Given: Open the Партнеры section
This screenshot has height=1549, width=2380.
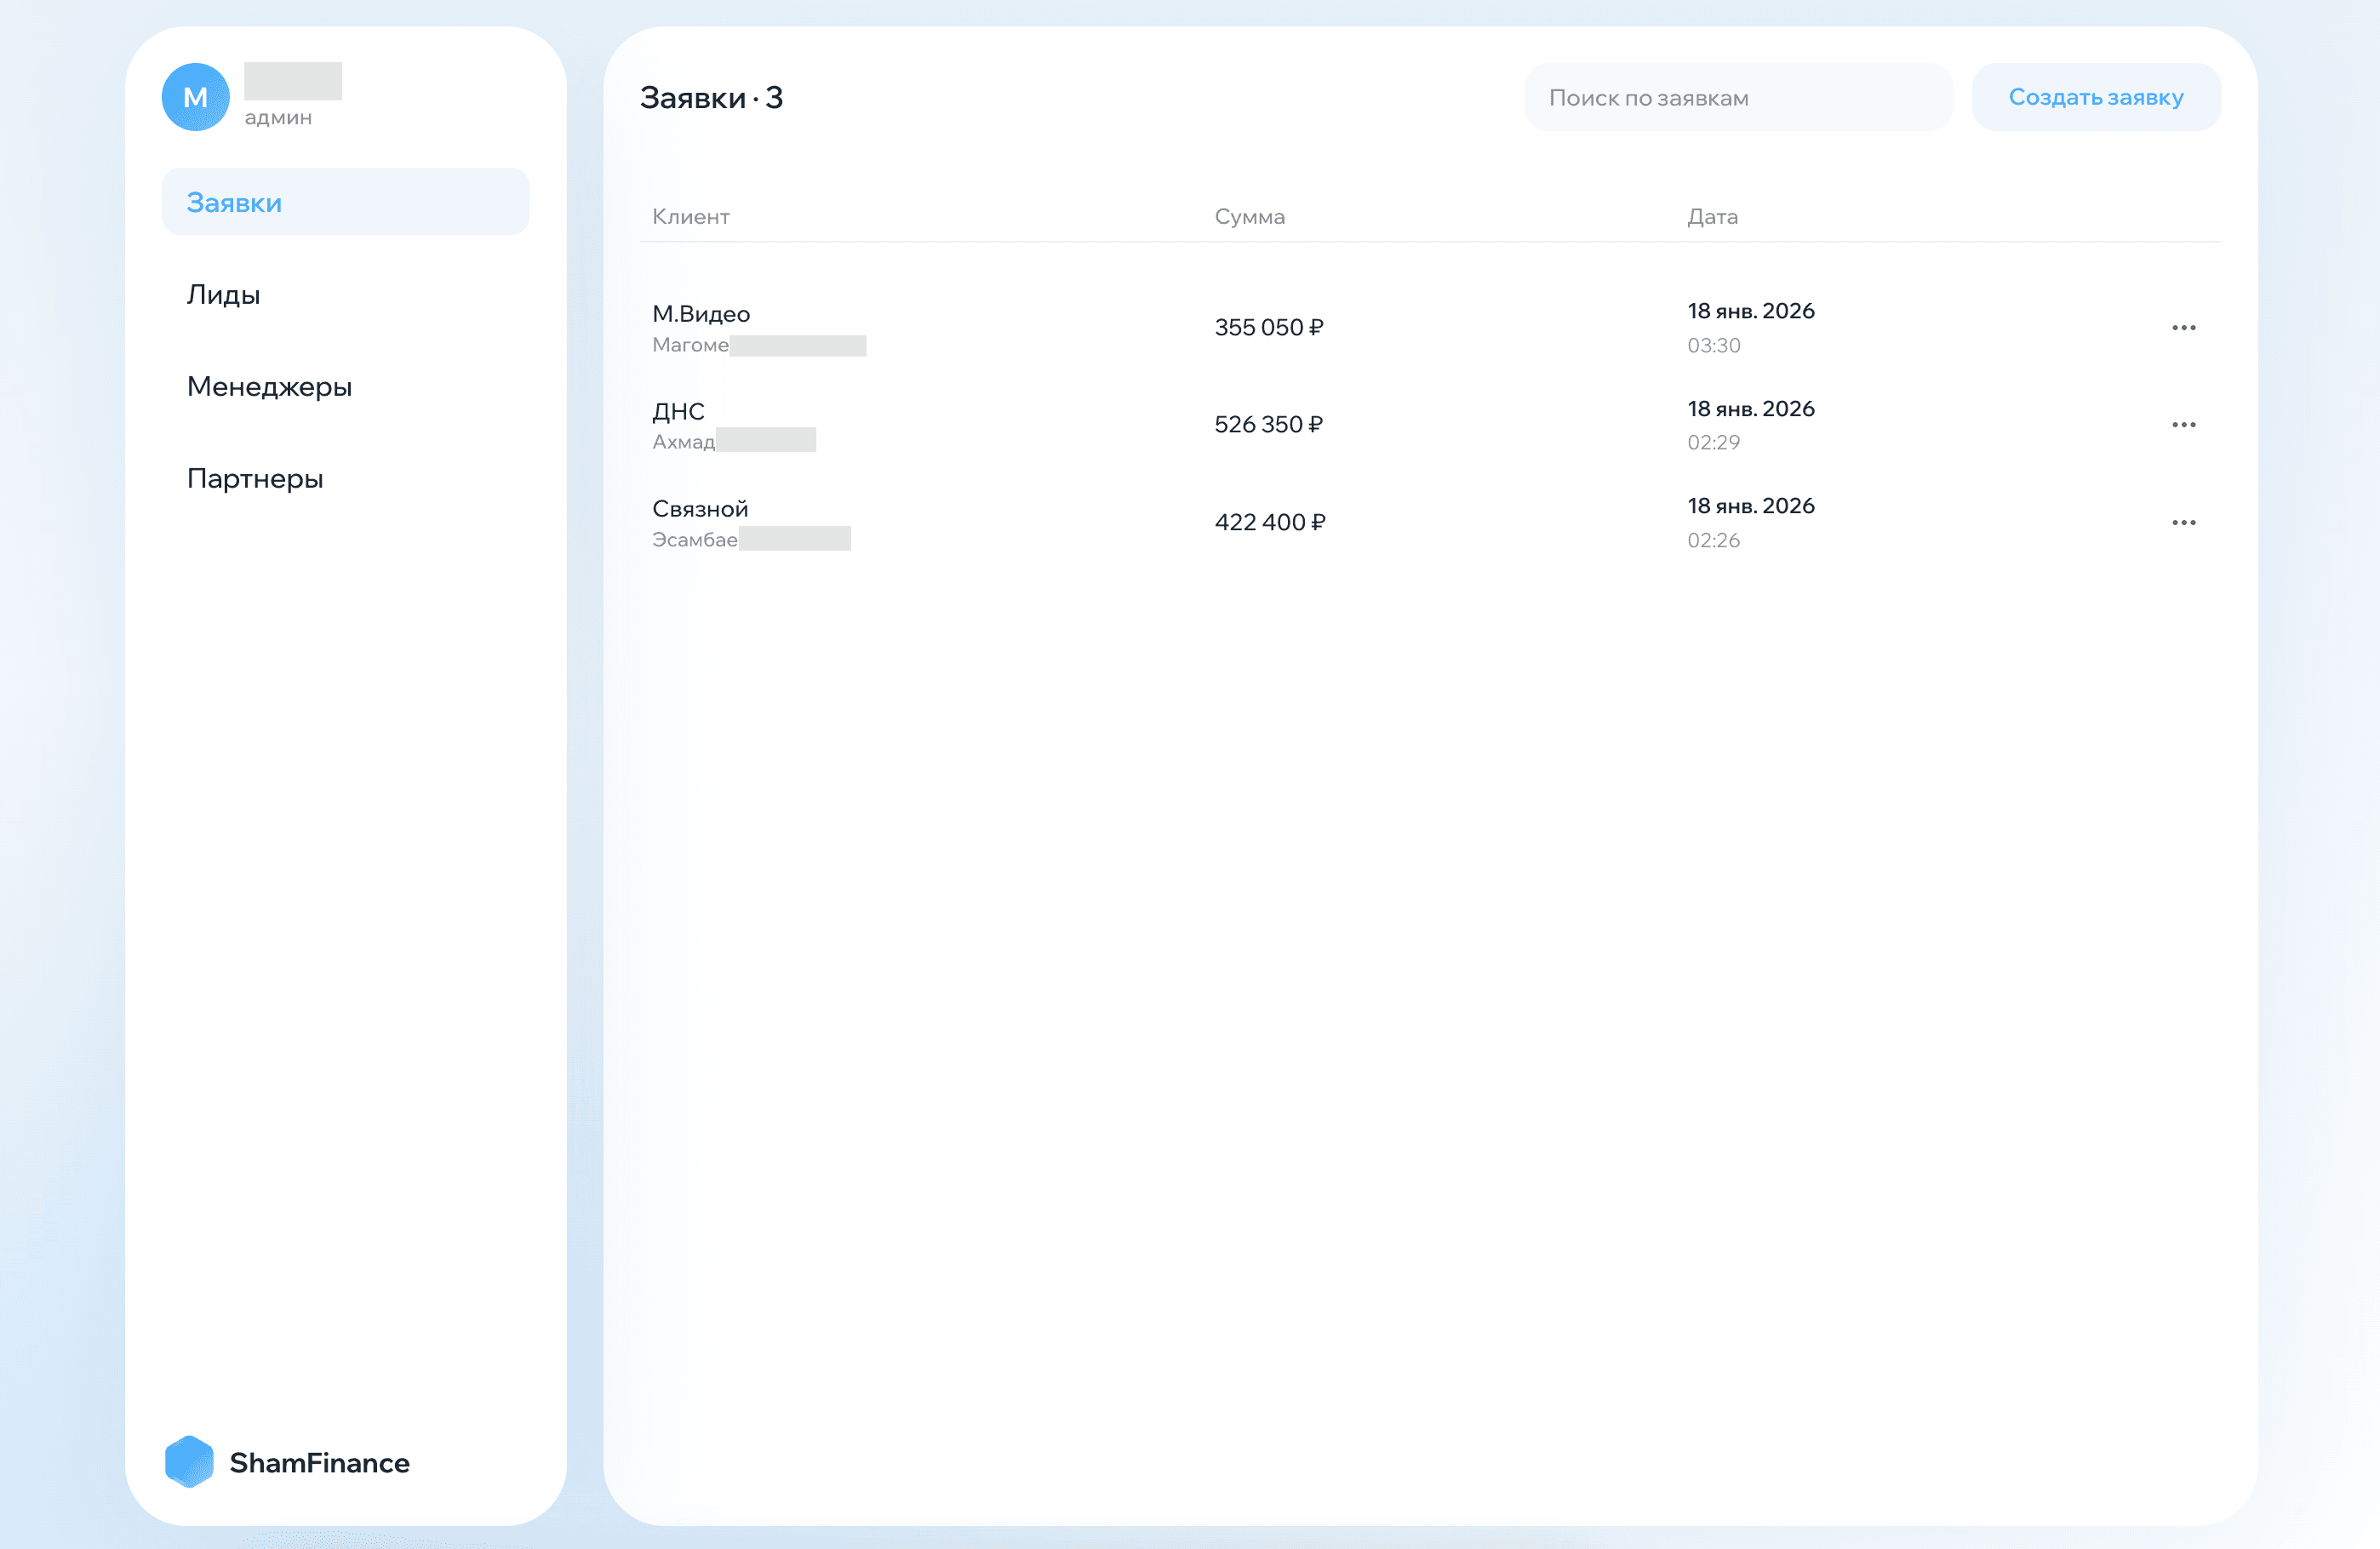Looking at the screenshot, I should point(255,478).
